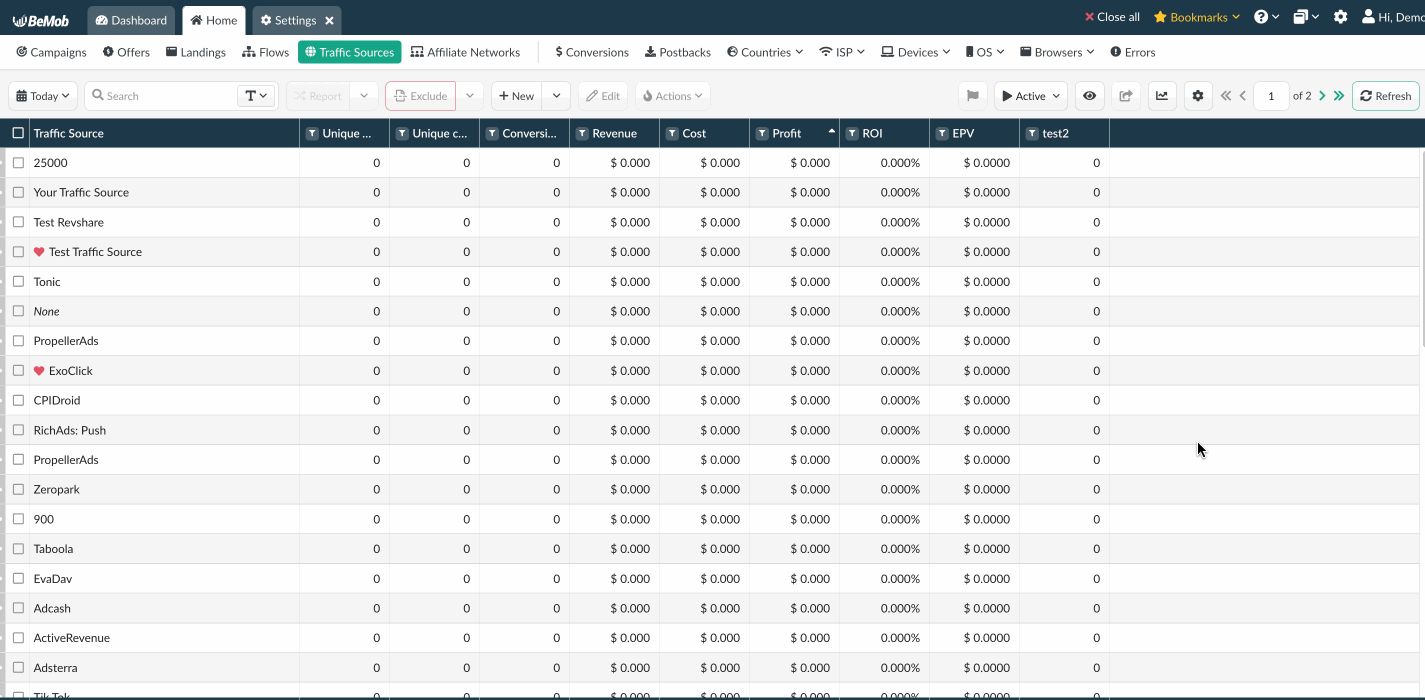1425x700 pixels.
Task: Open the Actions dropdown
Action: (x=673, y=96)
